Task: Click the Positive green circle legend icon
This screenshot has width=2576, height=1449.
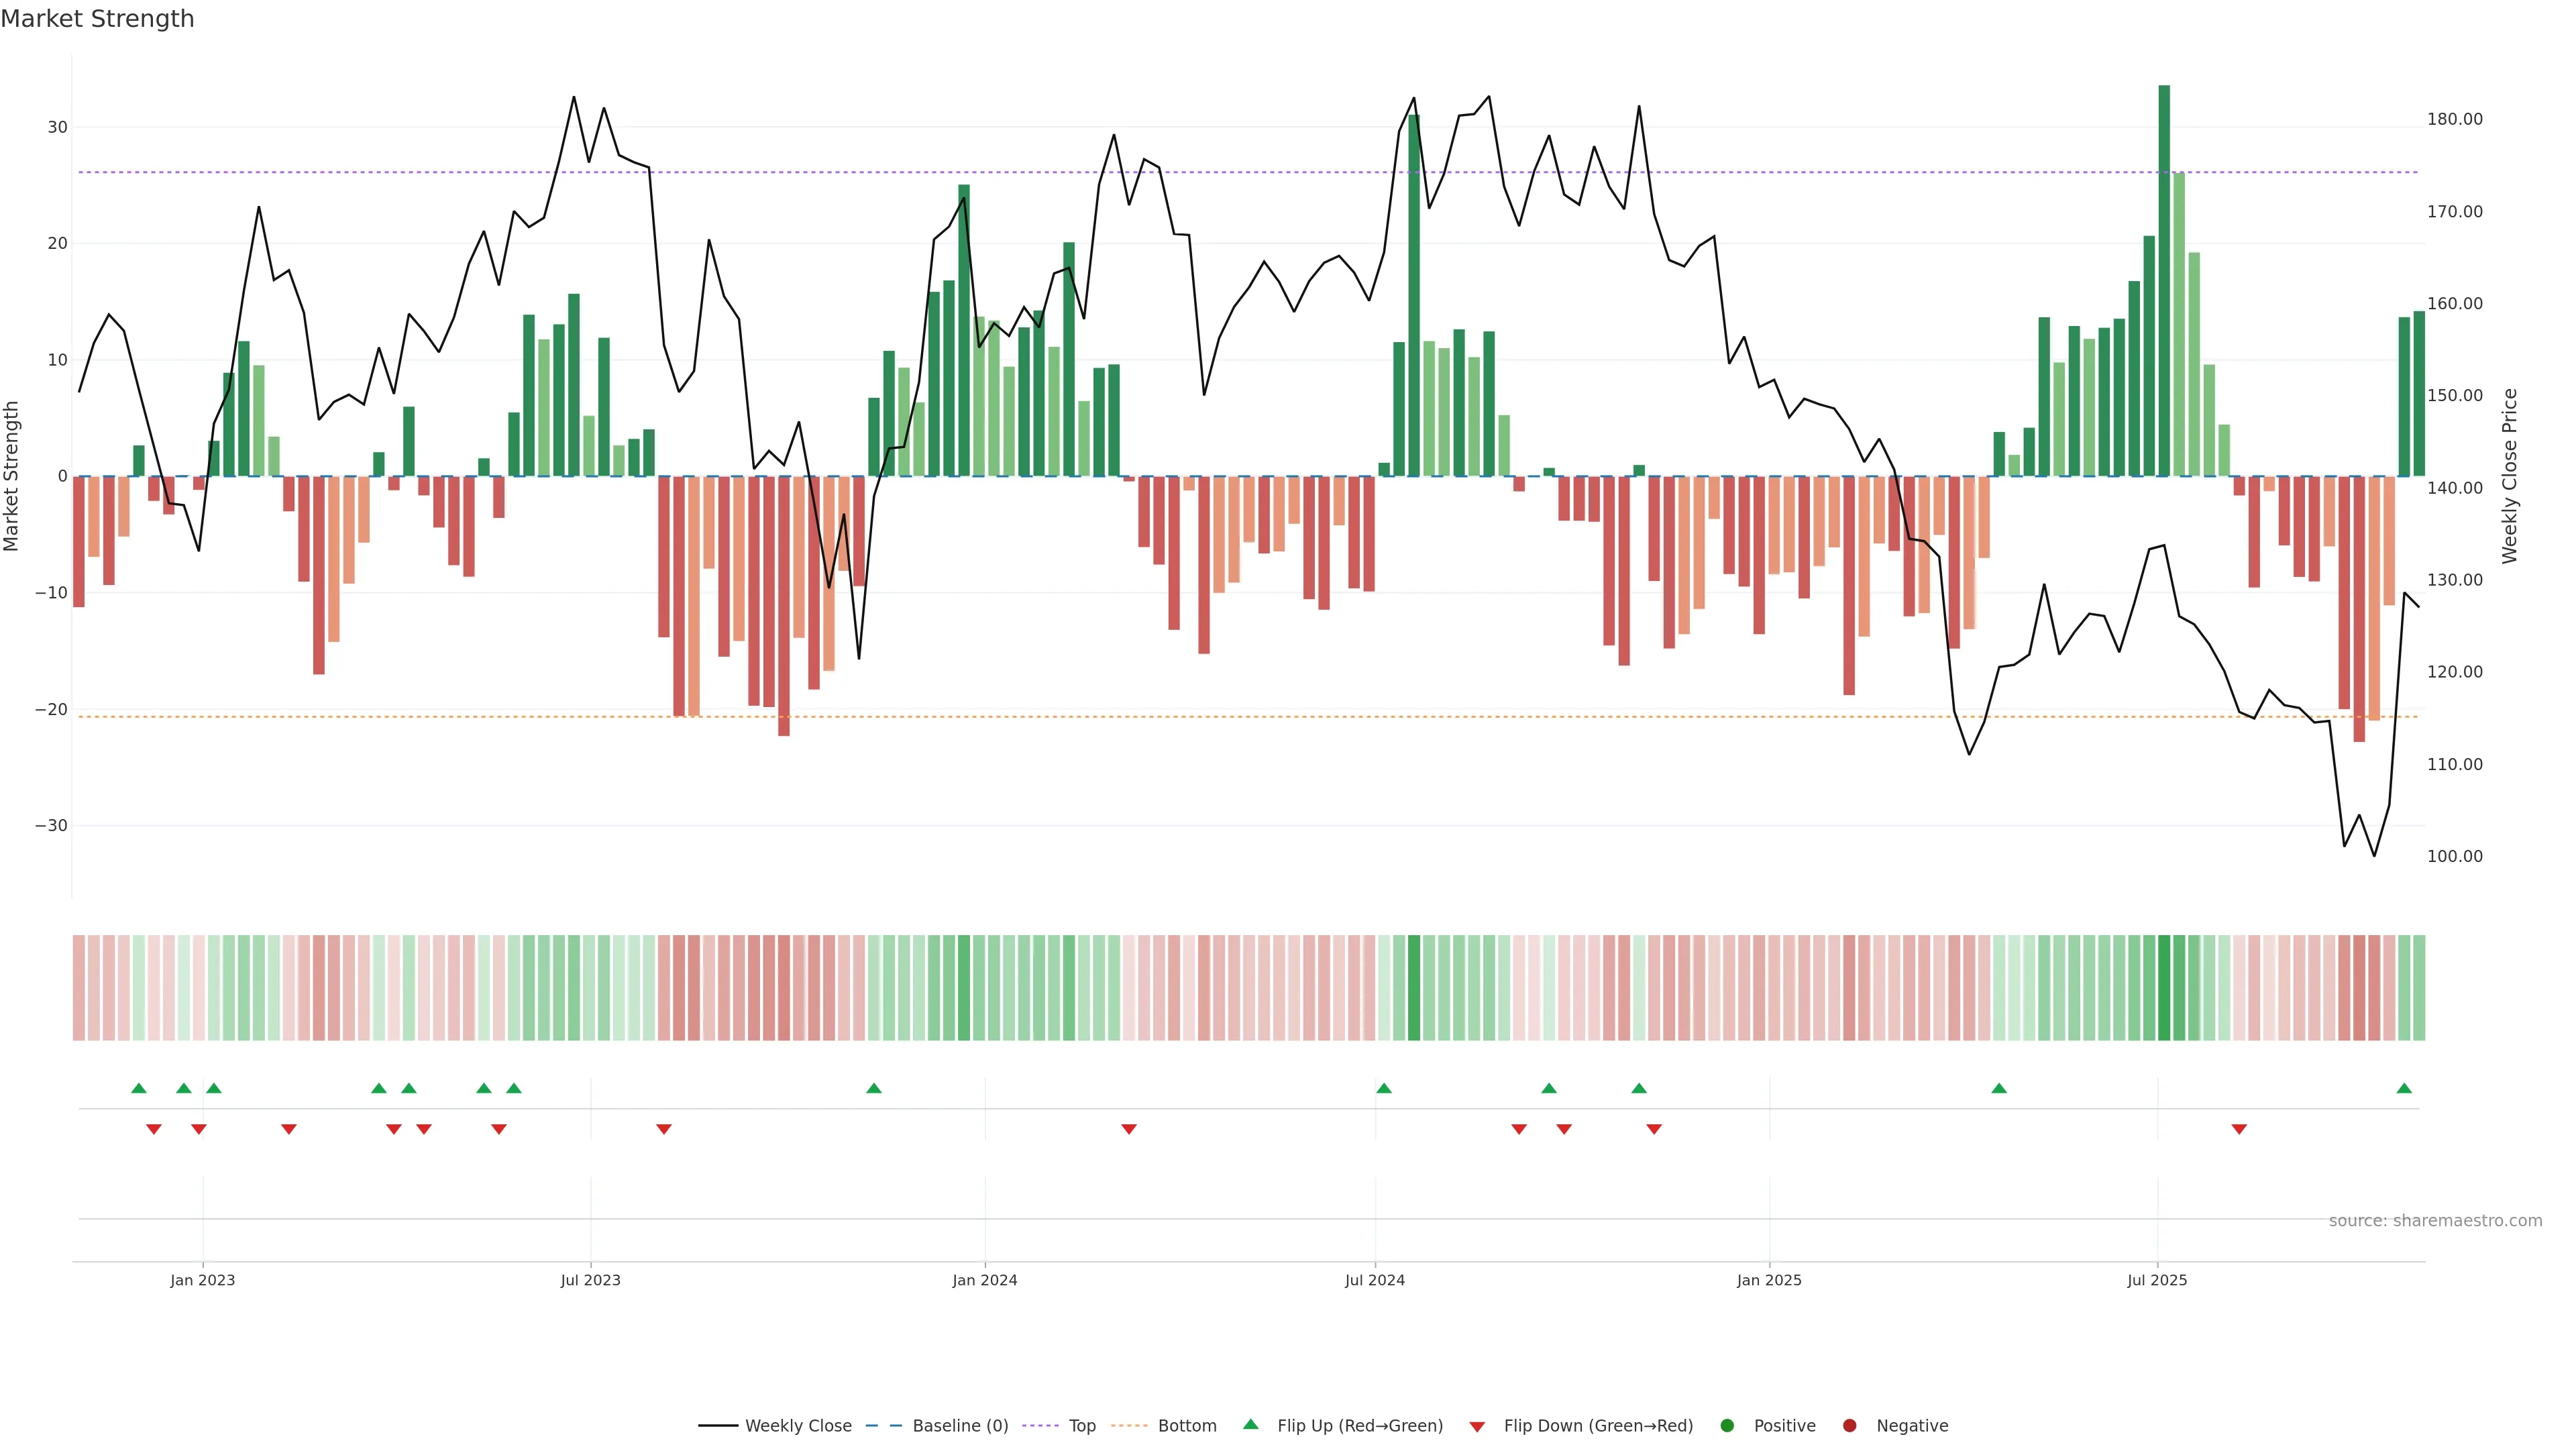Action: [1727, 1426]
